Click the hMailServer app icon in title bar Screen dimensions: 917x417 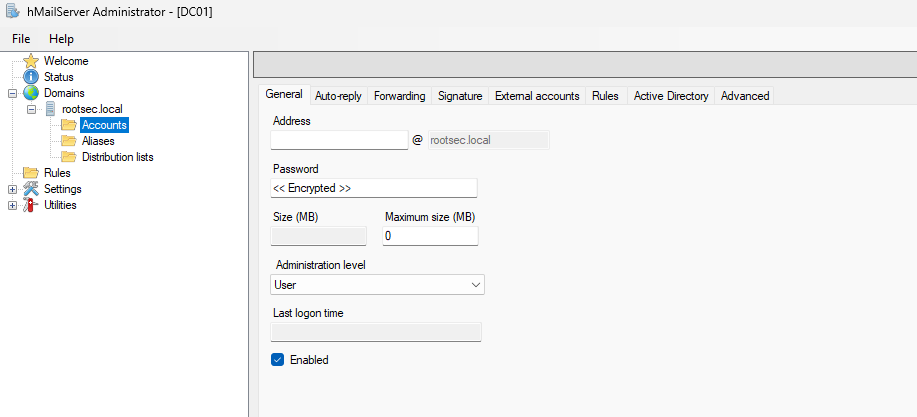[x=13, y=11]
